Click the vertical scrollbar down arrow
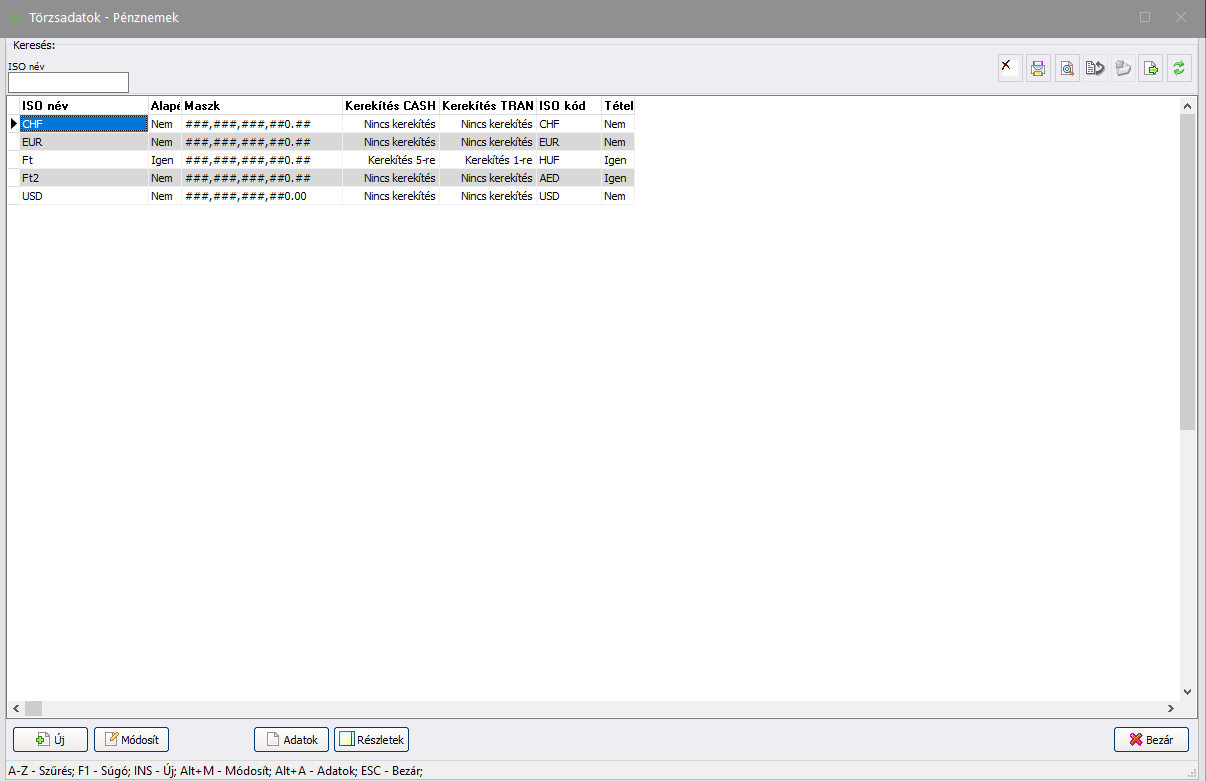This screenshot has height=781, width=1206. click(1187, 691)
